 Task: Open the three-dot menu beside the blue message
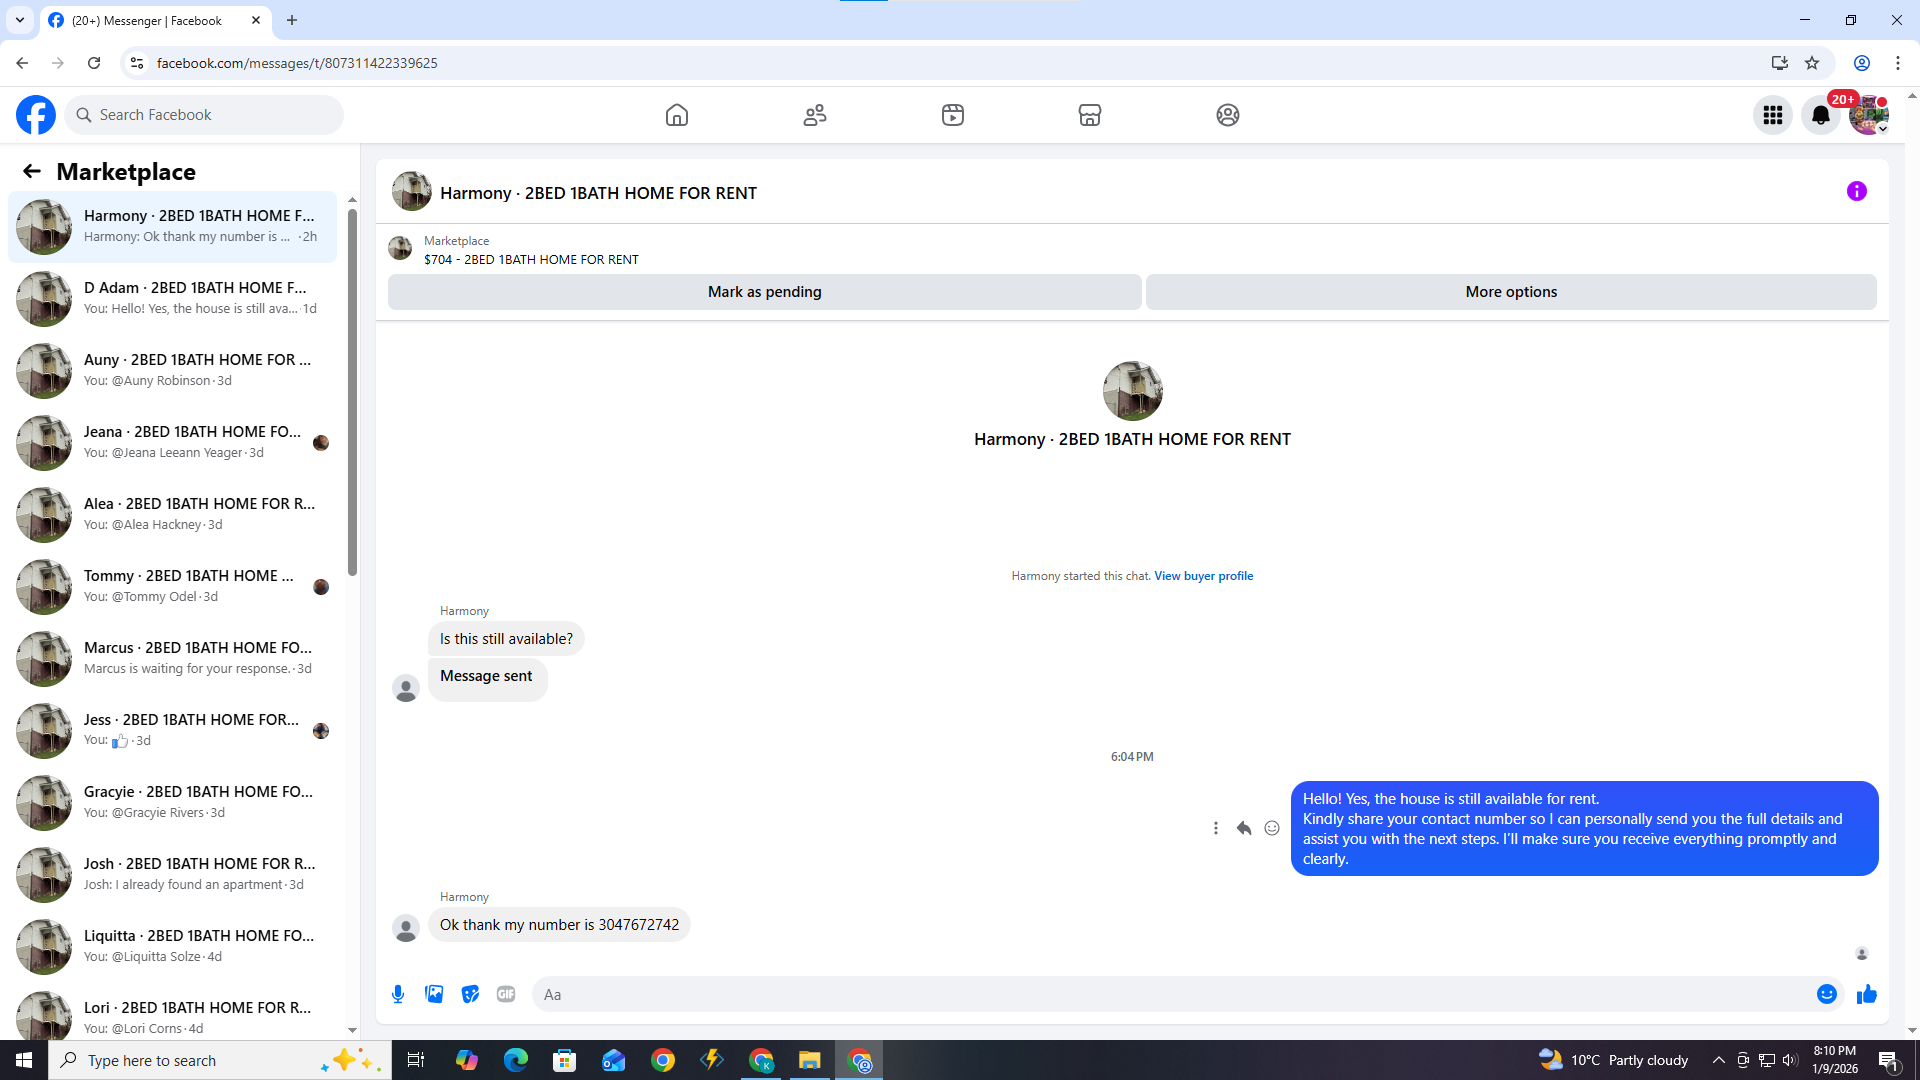[x=1215, y=828]
